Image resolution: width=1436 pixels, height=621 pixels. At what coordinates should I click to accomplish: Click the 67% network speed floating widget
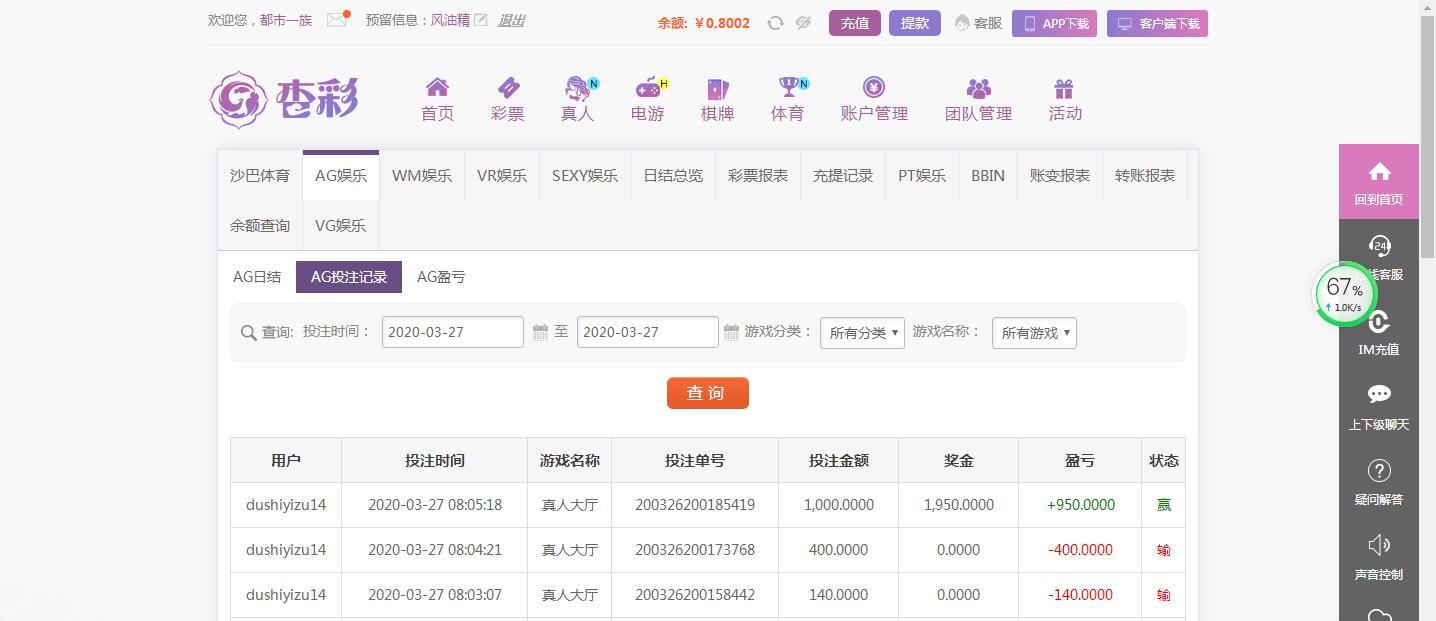[x=1345, y=294]
